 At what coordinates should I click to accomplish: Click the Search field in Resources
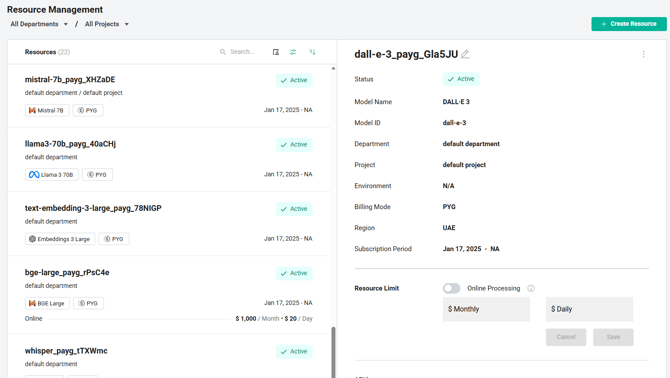point(242,52)
